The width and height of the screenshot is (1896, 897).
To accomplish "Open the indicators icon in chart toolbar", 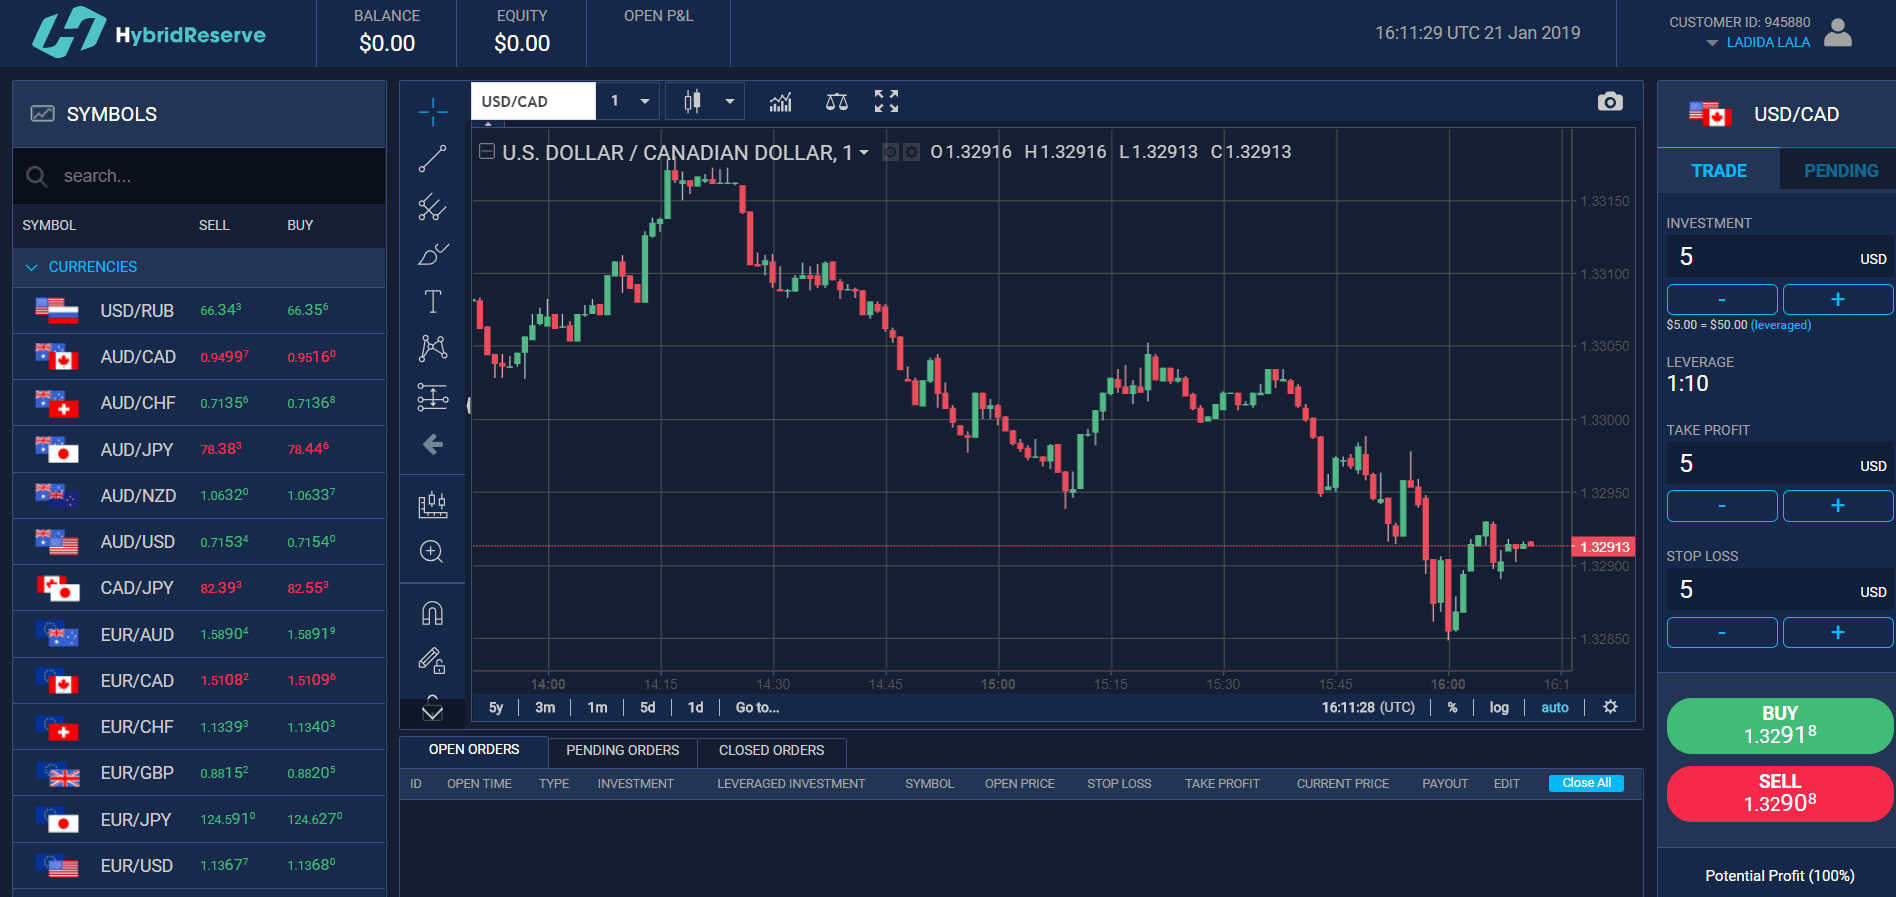I will pos(780,101).
